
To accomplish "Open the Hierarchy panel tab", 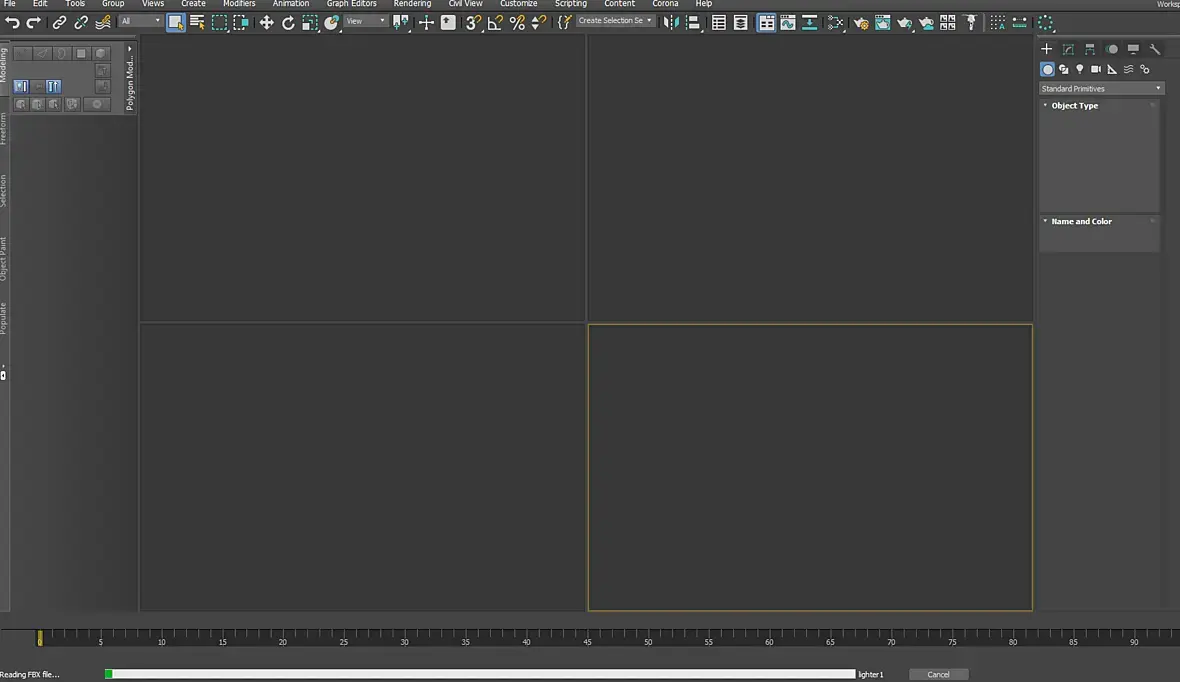I will [1090, 49].
